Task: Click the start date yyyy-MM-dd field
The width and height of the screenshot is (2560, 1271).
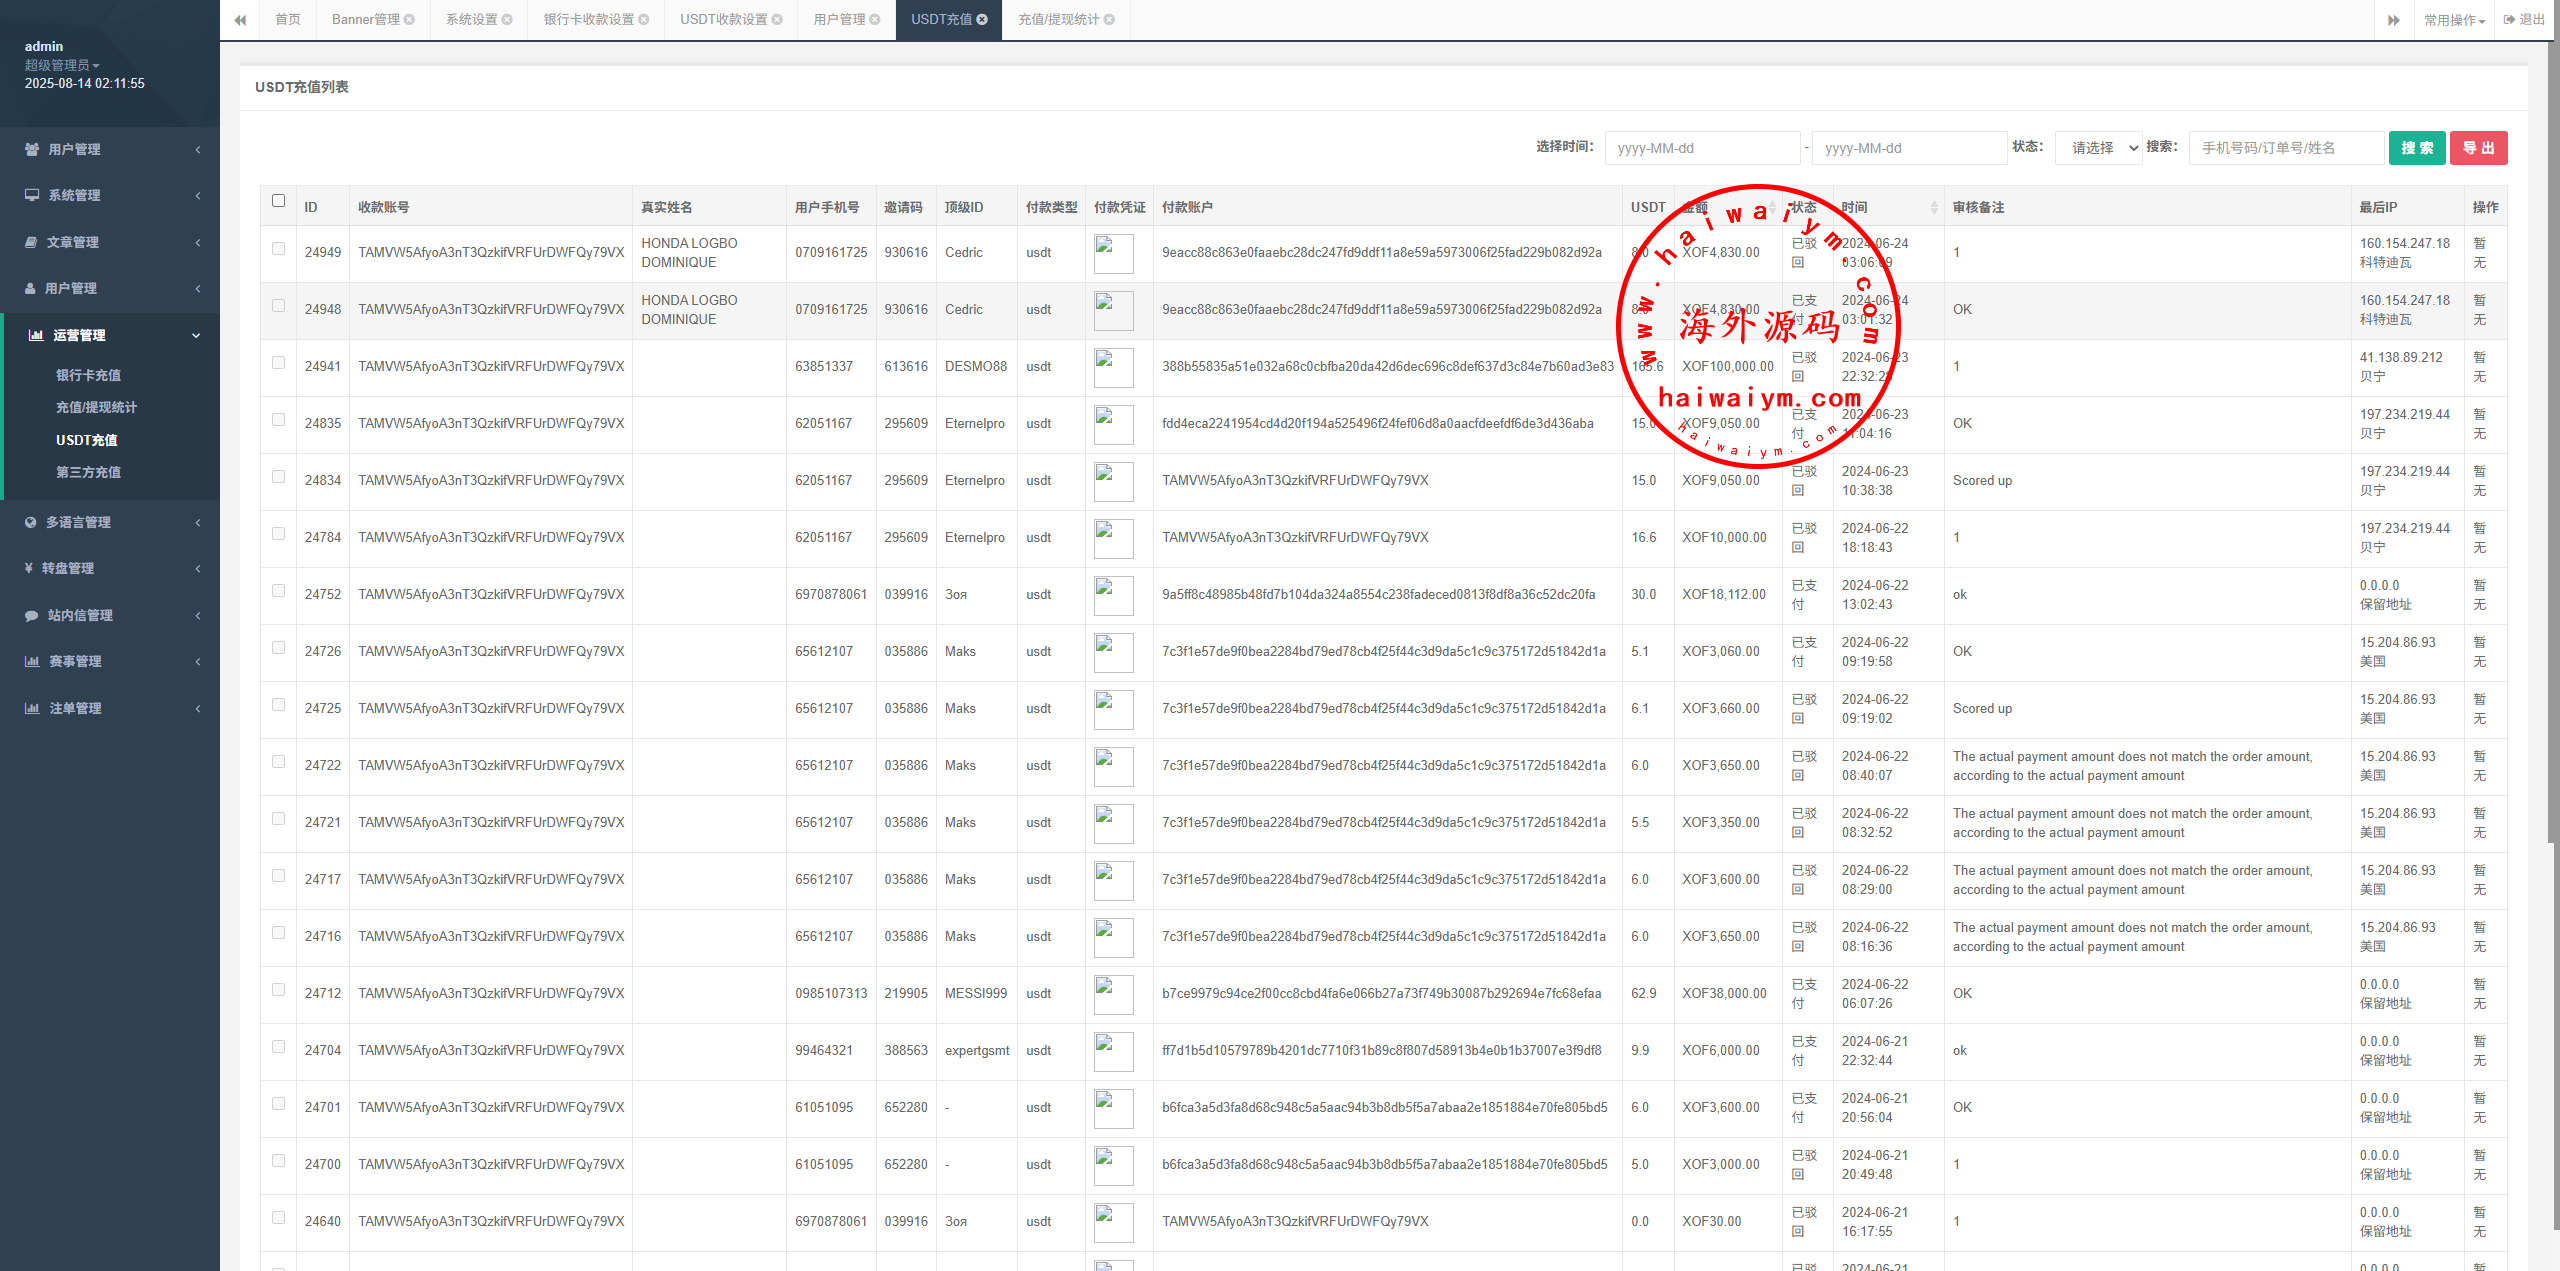Action: (1701, 148)
